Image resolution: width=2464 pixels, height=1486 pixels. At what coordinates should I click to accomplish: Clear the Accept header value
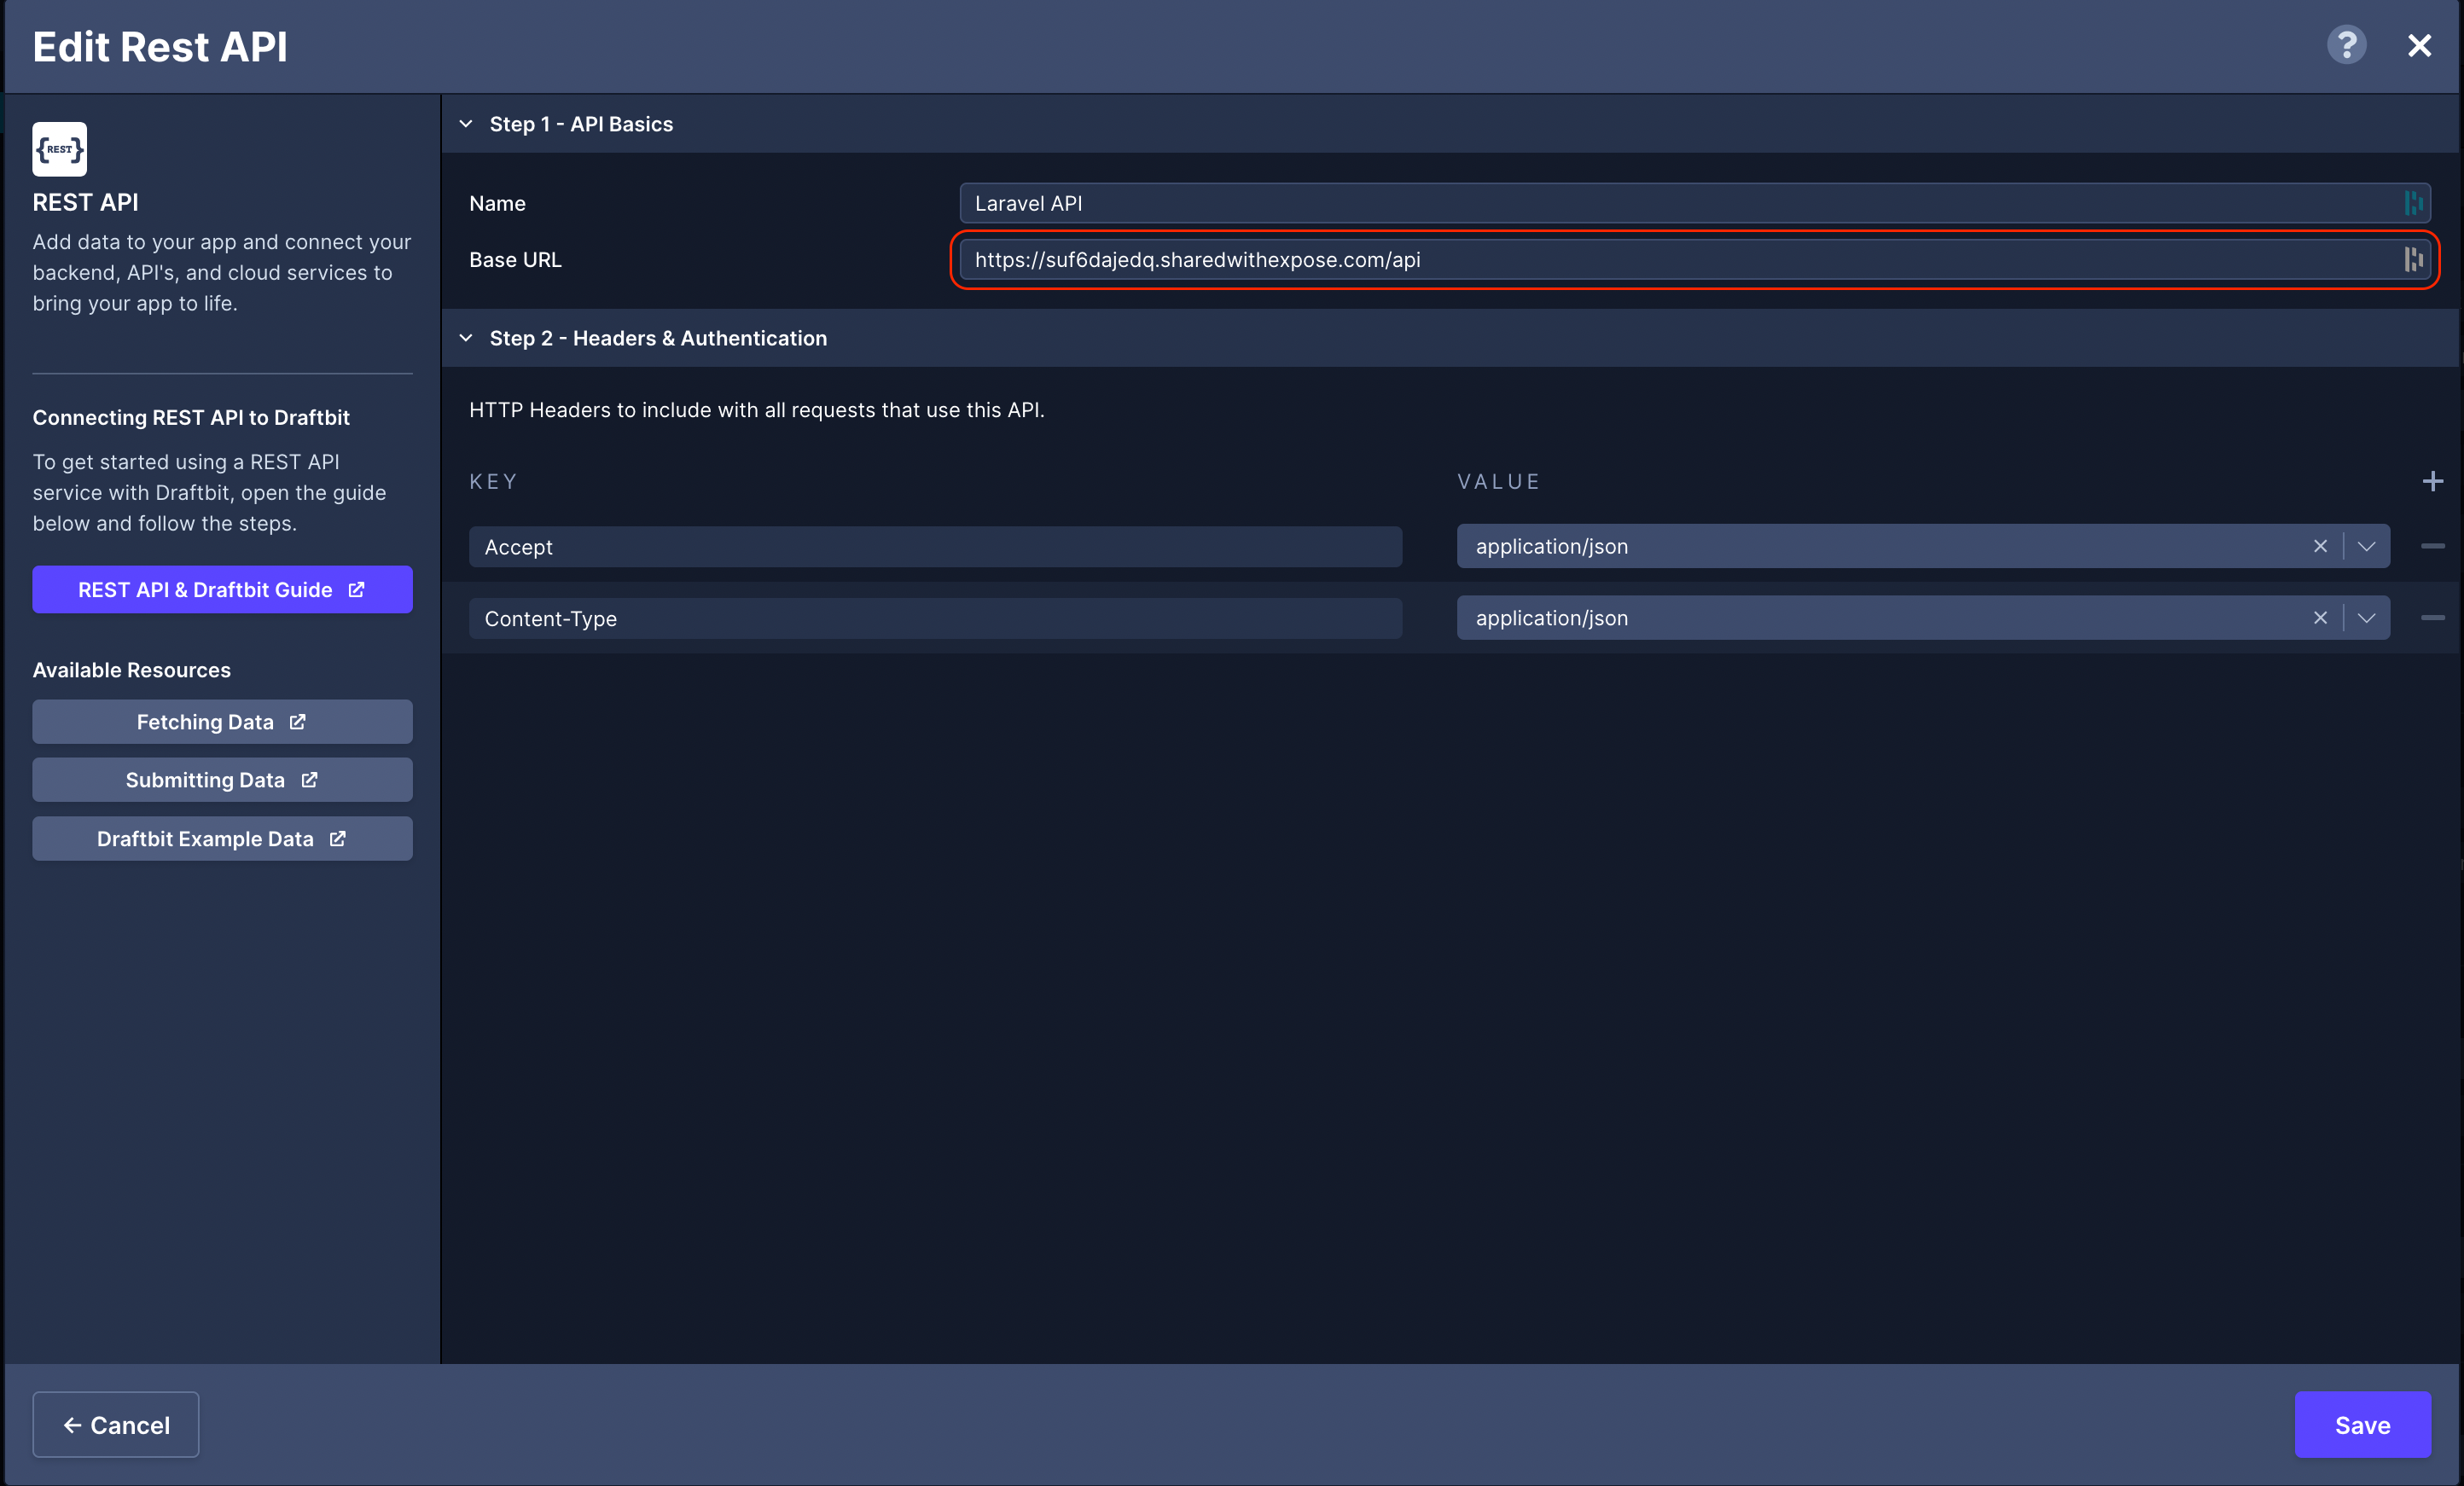pyautogui.click(x=2320, y=546)
